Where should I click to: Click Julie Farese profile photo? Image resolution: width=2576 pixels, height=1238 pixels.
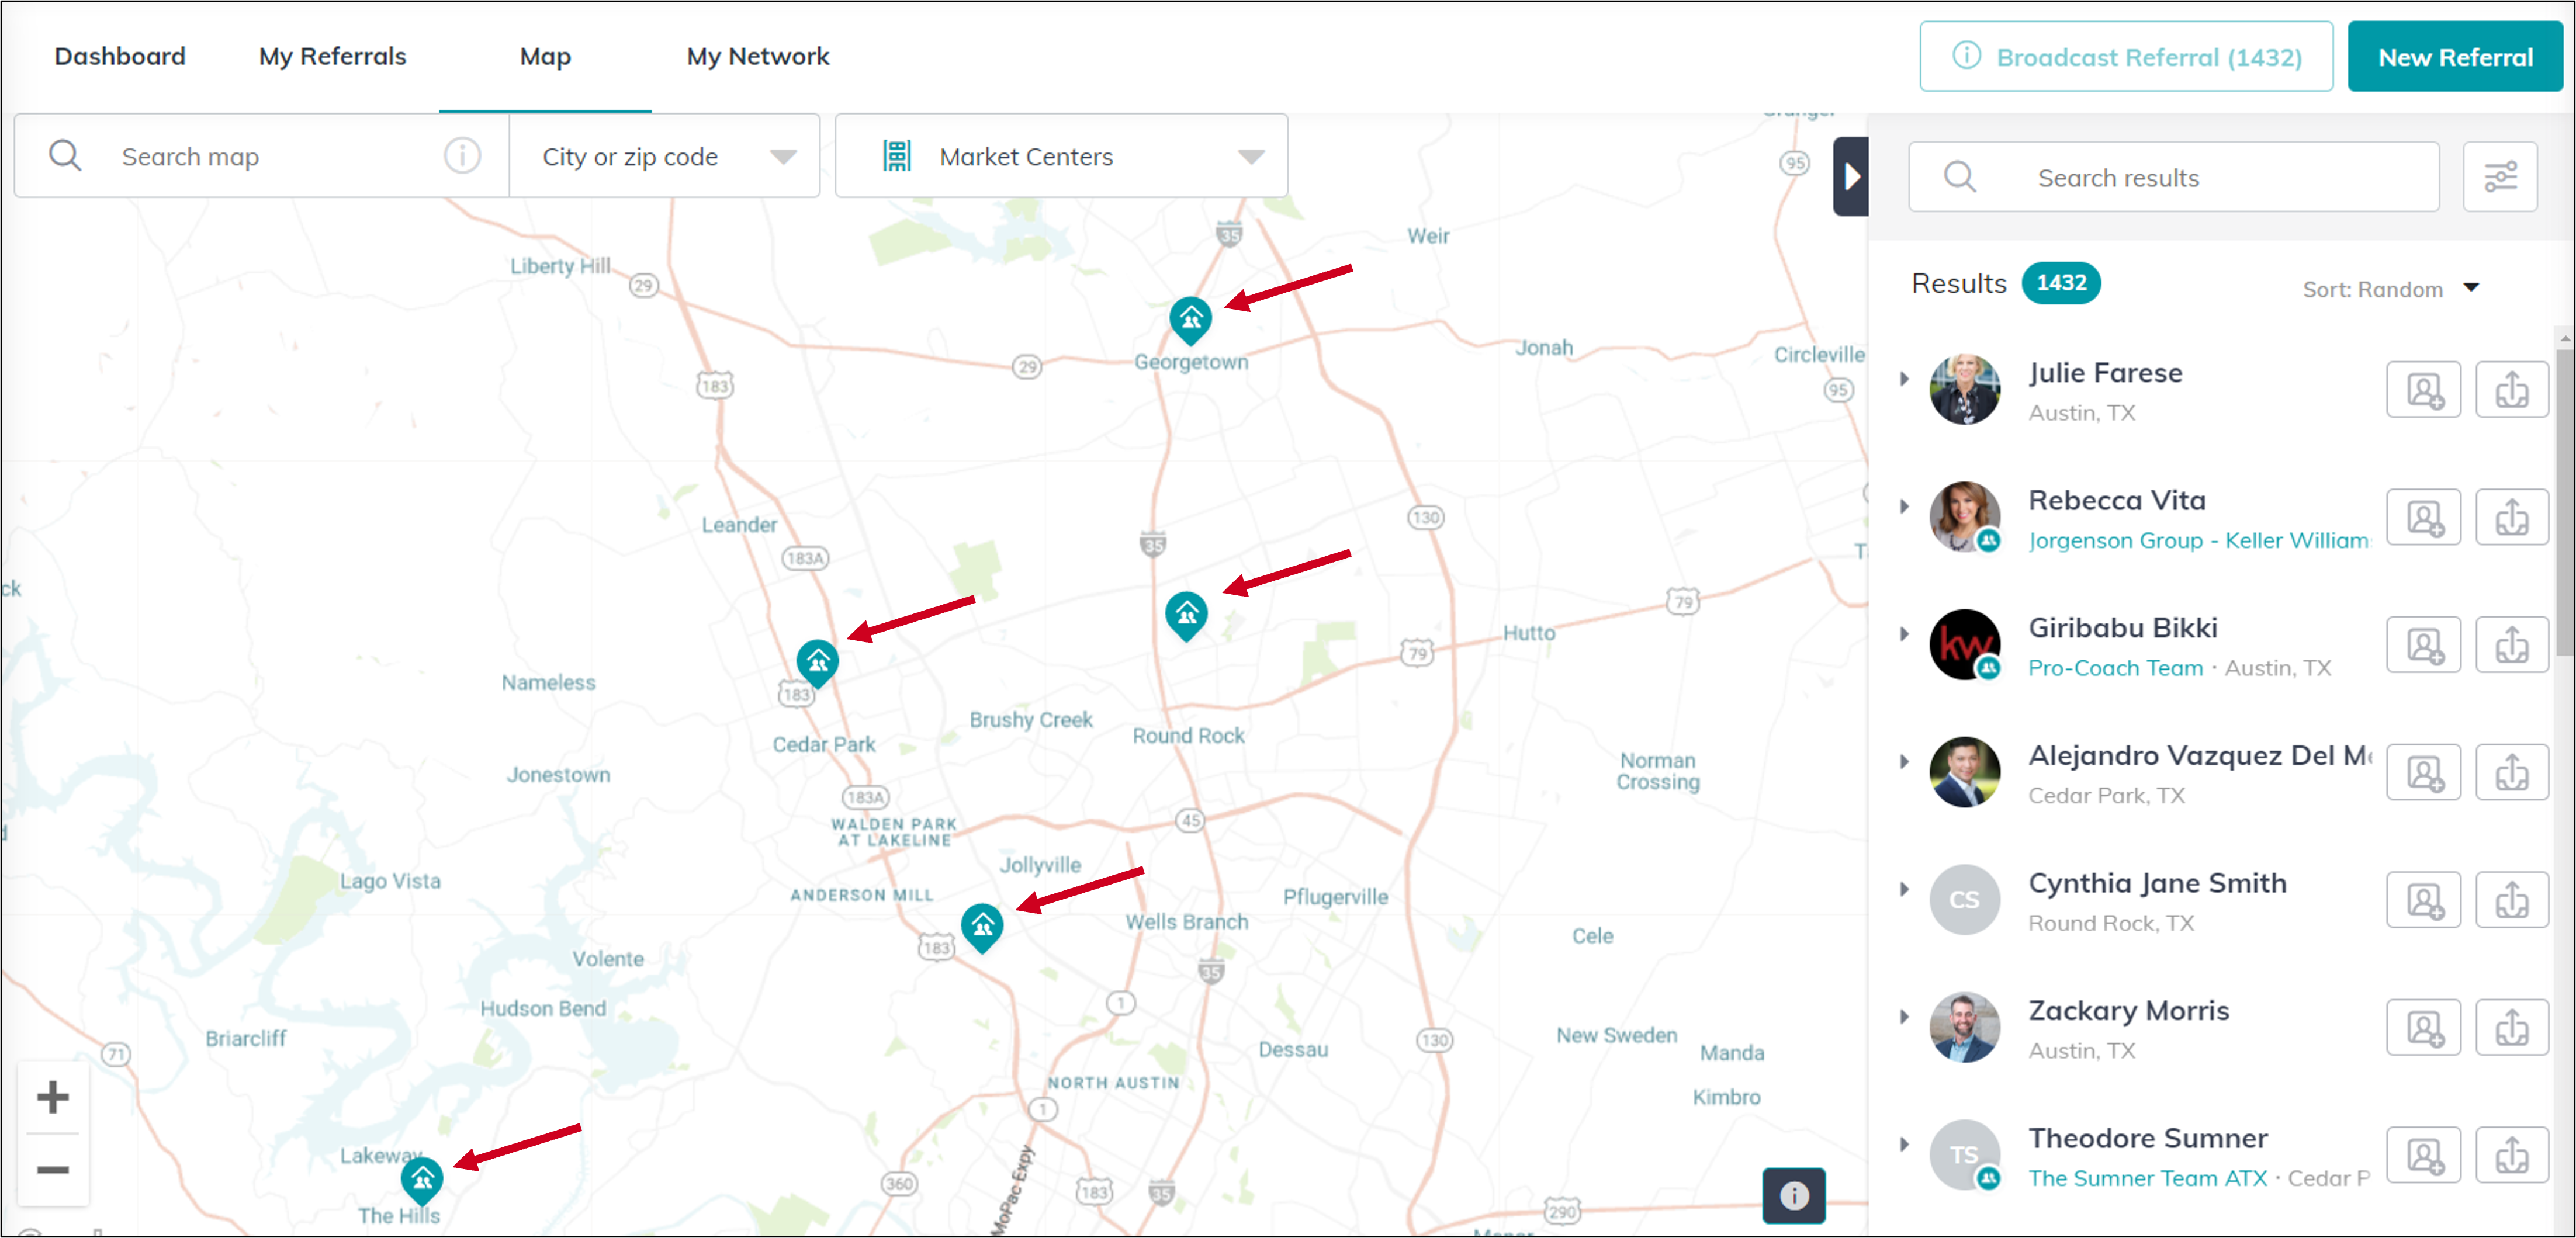pos(1964,389)
